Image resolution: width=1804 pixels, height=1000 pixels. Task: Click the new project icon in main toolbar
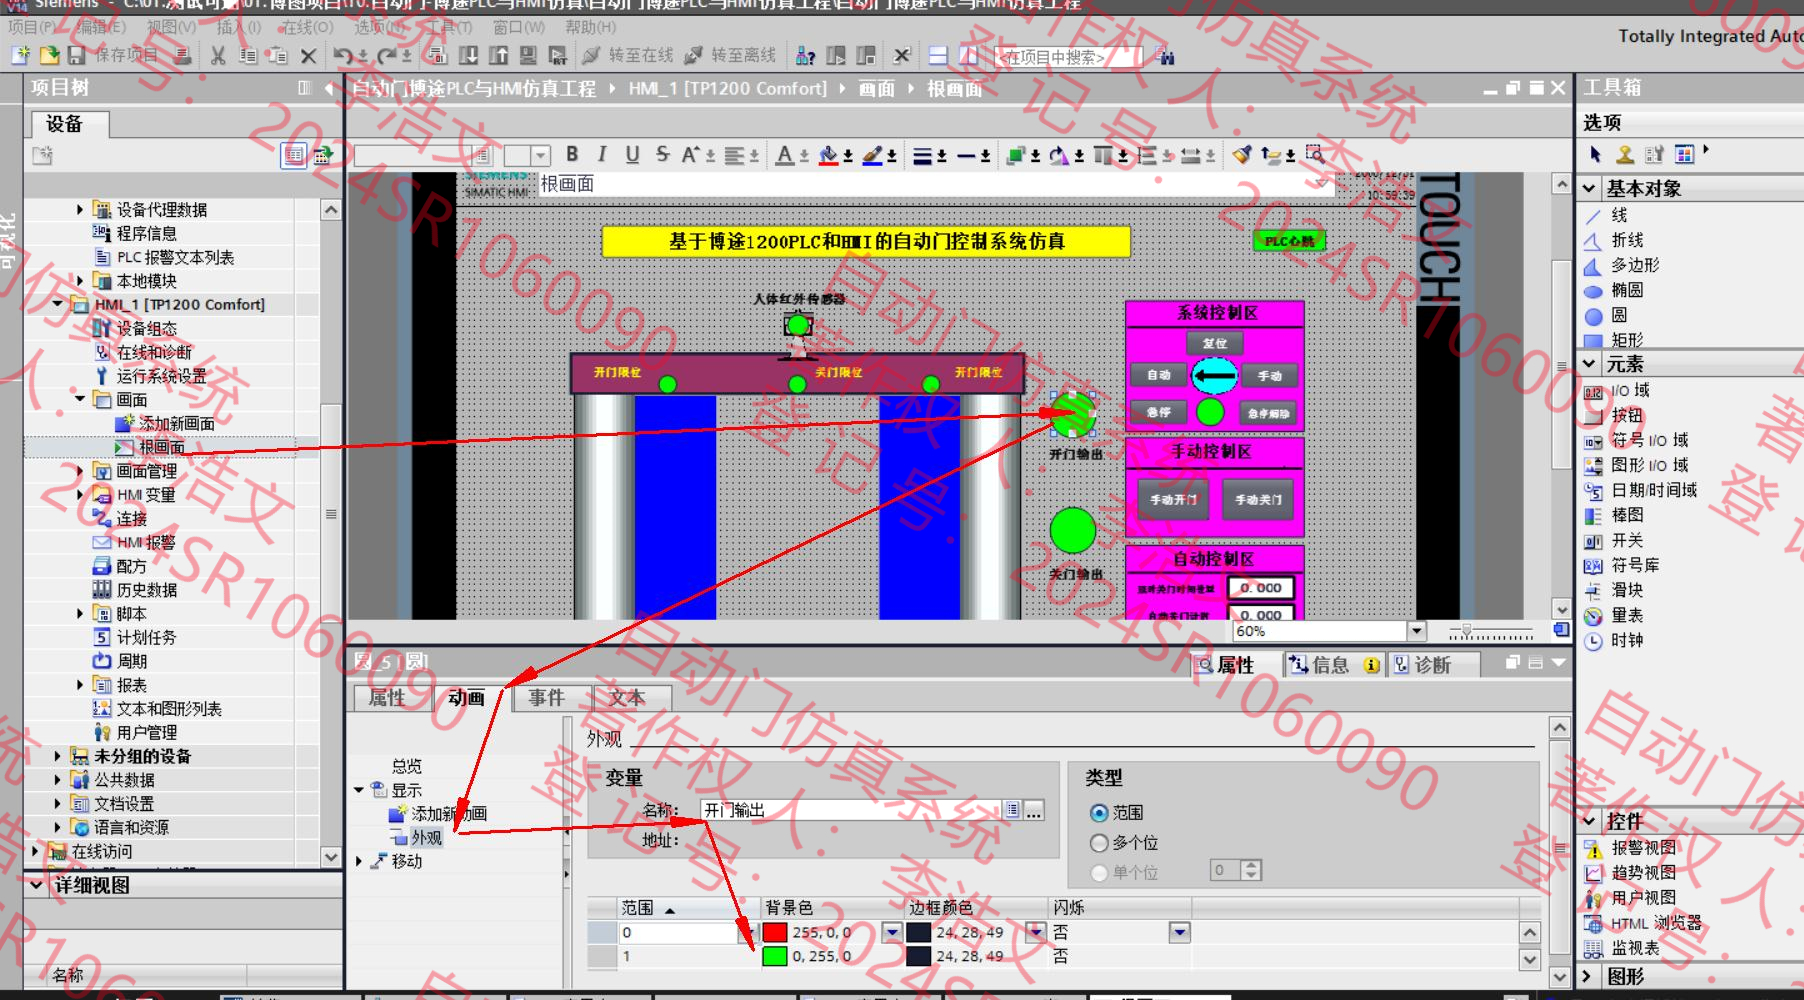20,56
